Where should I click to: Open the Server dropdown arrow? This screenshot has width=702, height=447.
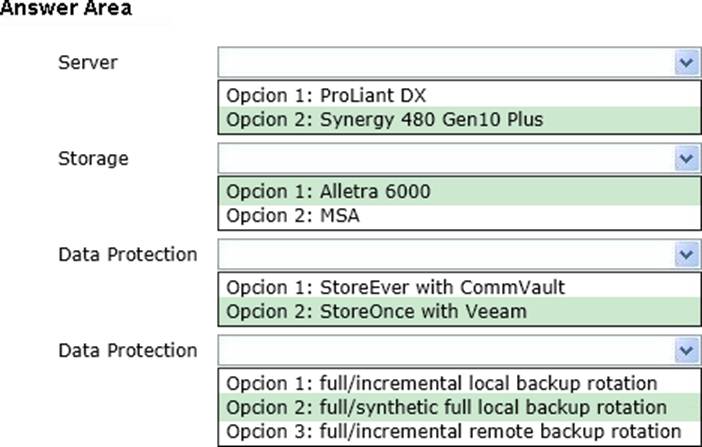click(x=685, y=63)
